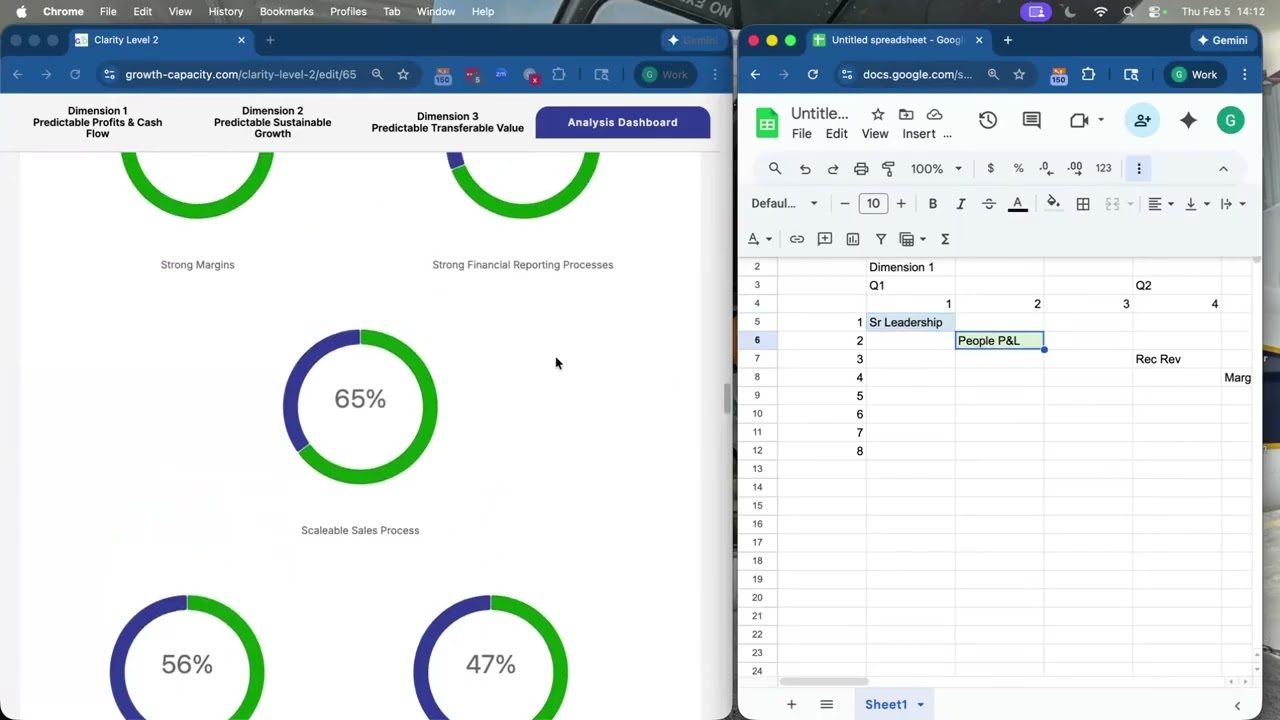Redo the action in Sheets toolbar
This screenshot has width=1280, height=720.
(x=833, y=168)
